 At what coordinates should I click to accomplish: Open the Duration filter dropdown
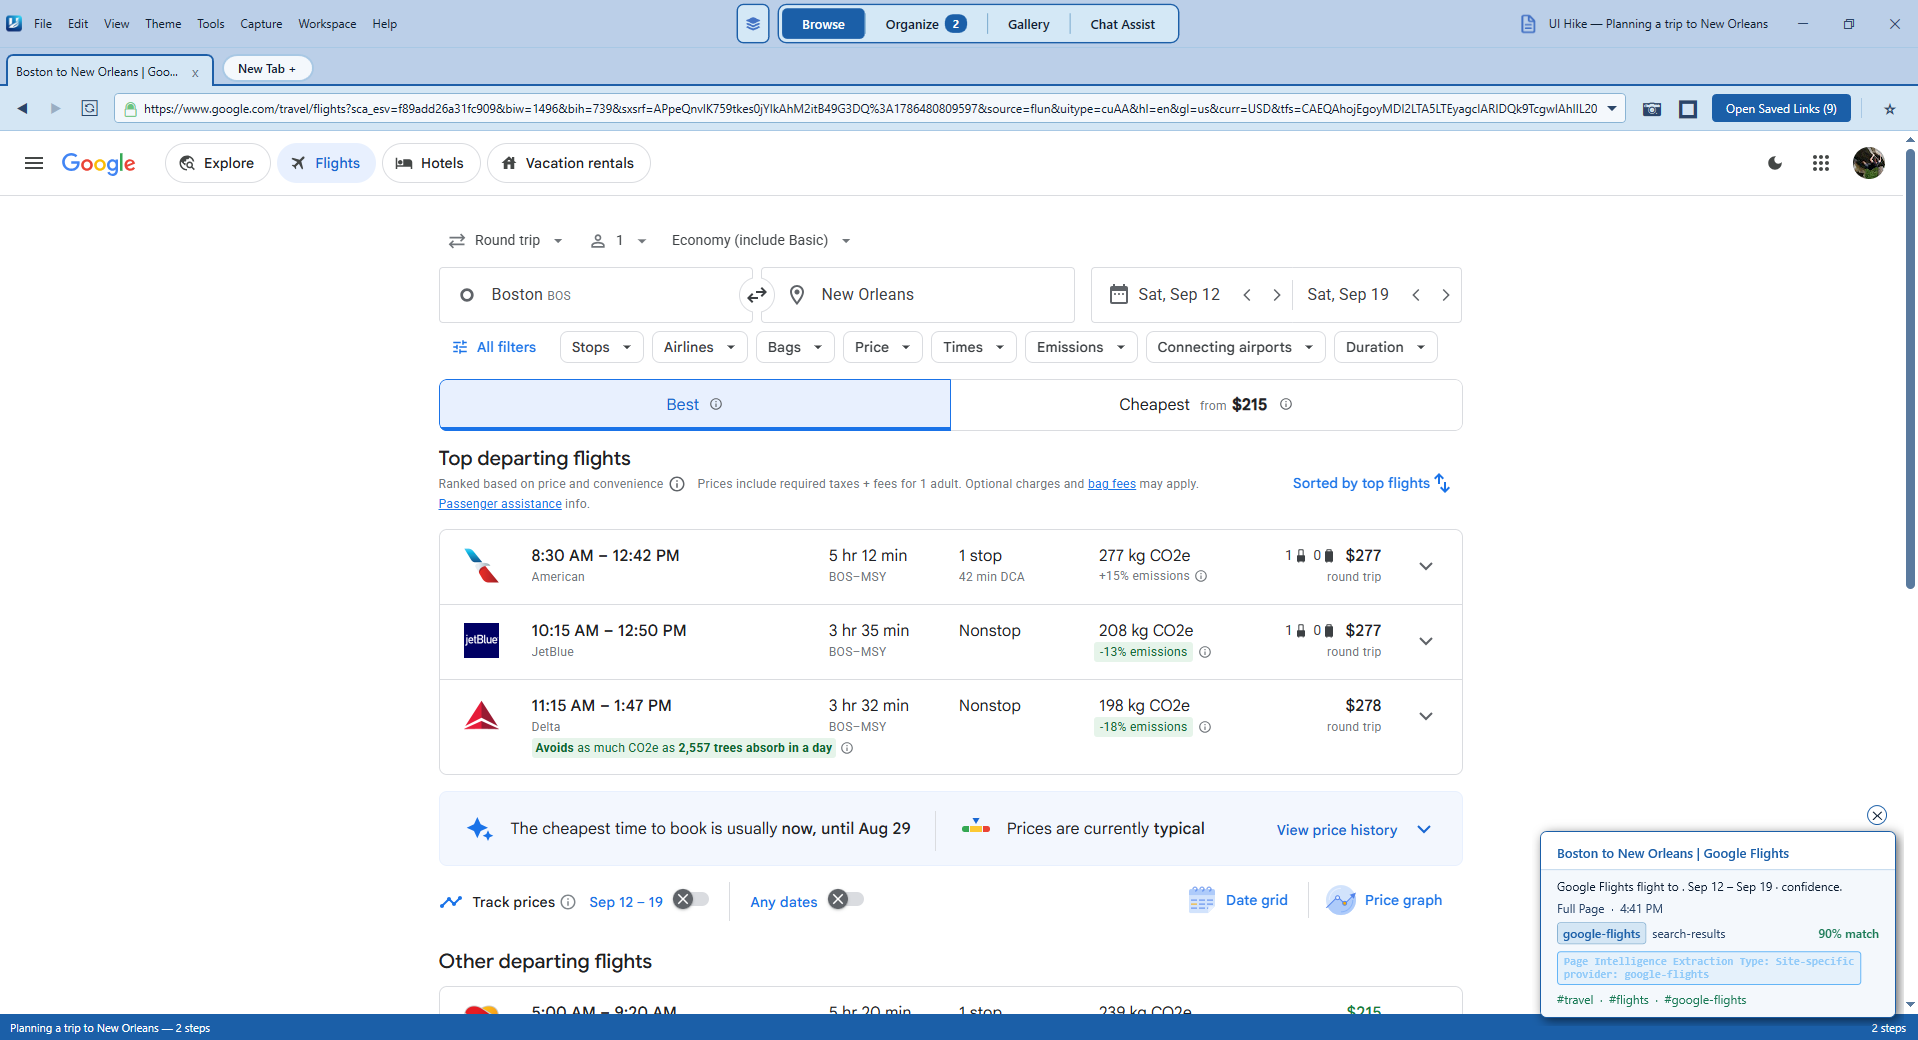coord(1386,347)
